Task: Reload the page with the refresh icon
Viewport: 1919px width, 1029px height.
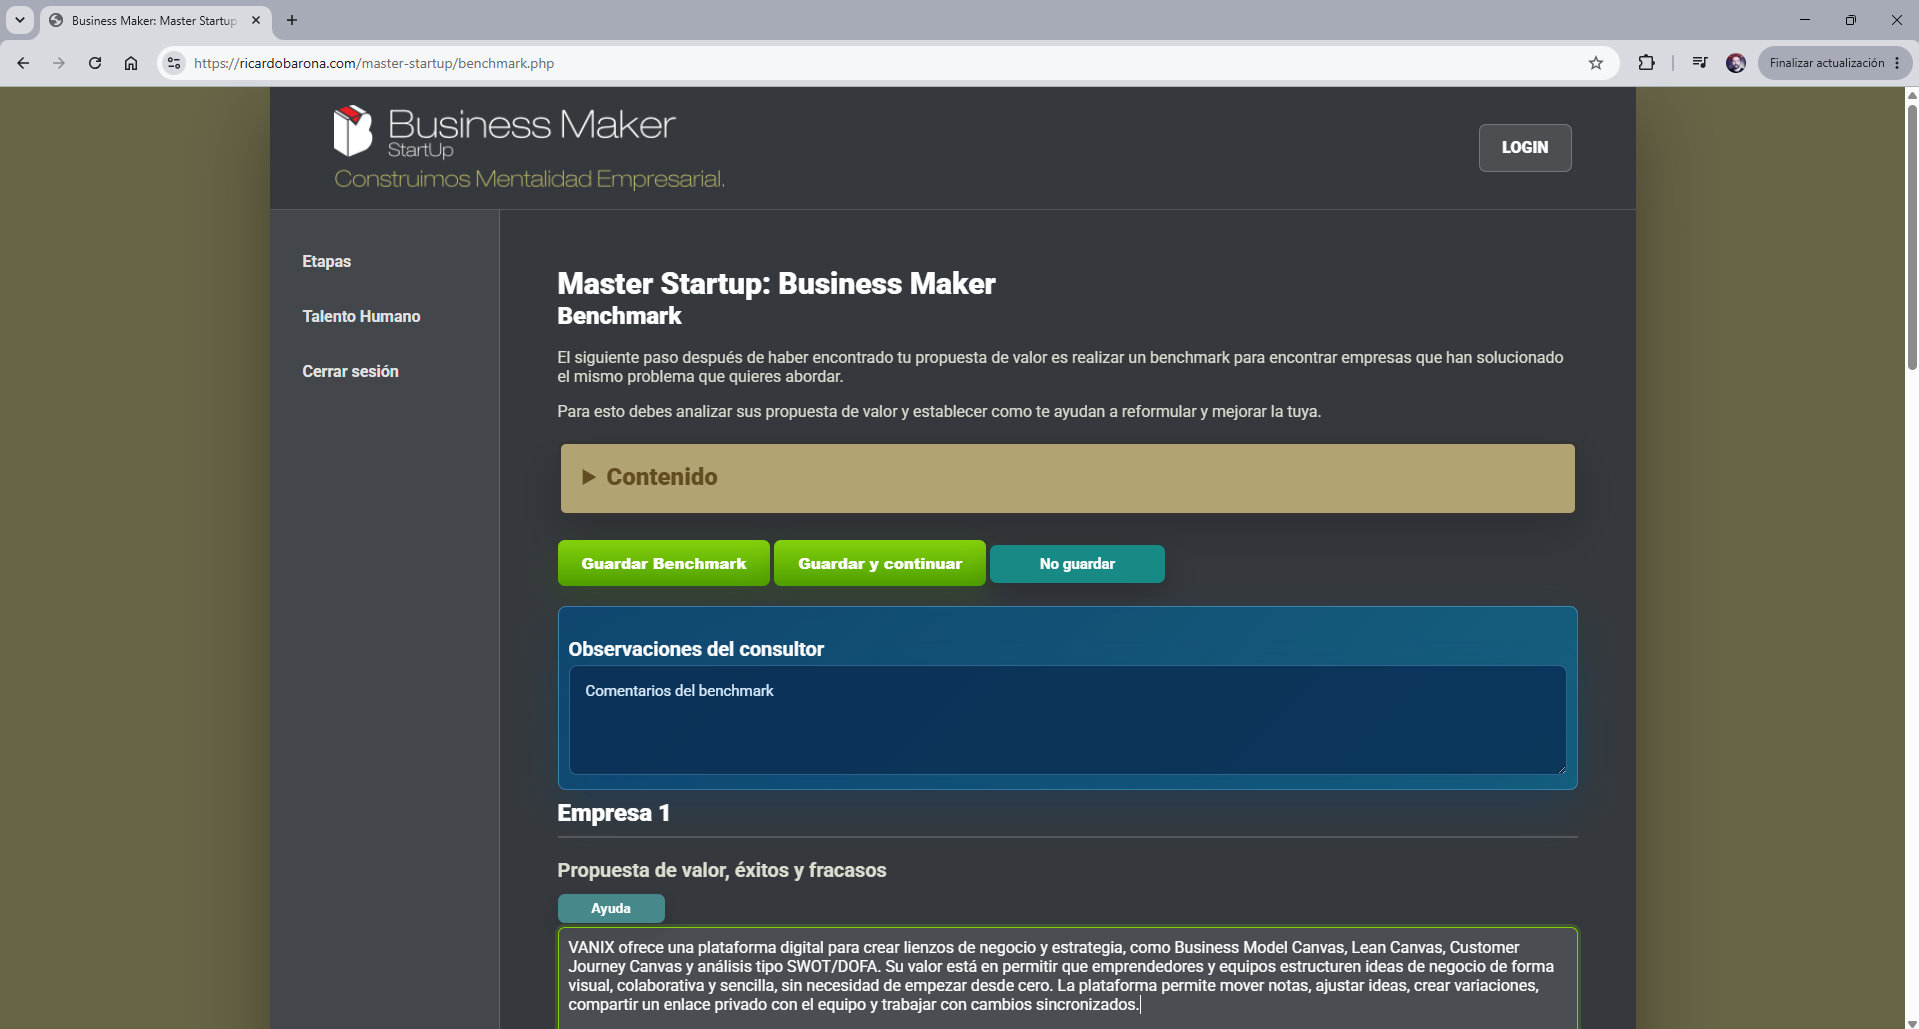Action: (x=95, y=63)
